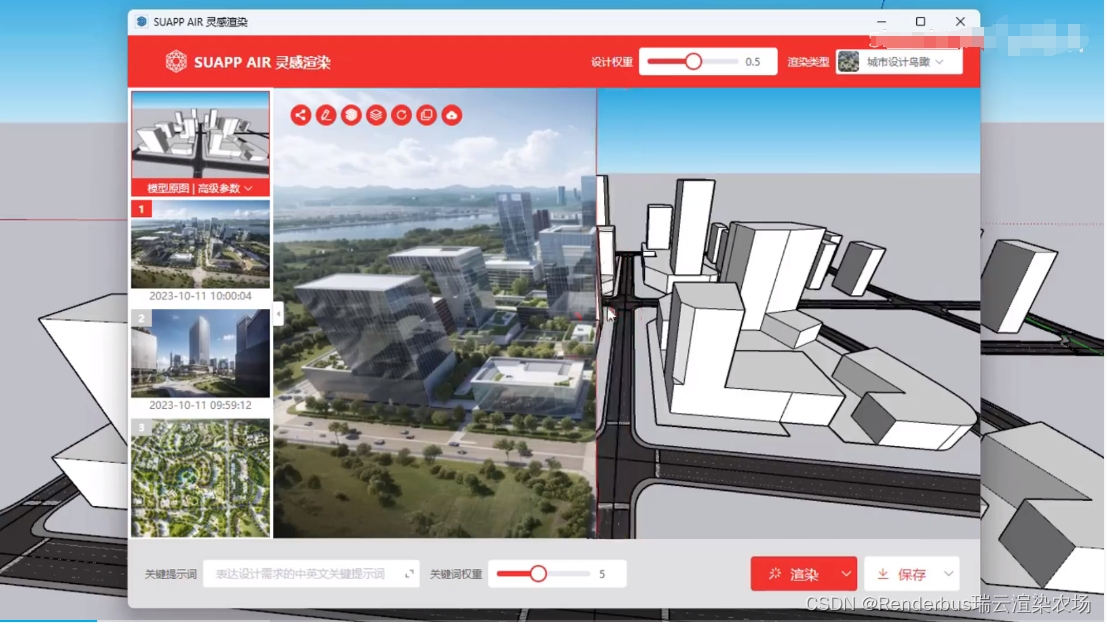Click the cloud upload icon on the render toolbar
The height and width of the screenshot is (623, 1106).
(452, 115)
